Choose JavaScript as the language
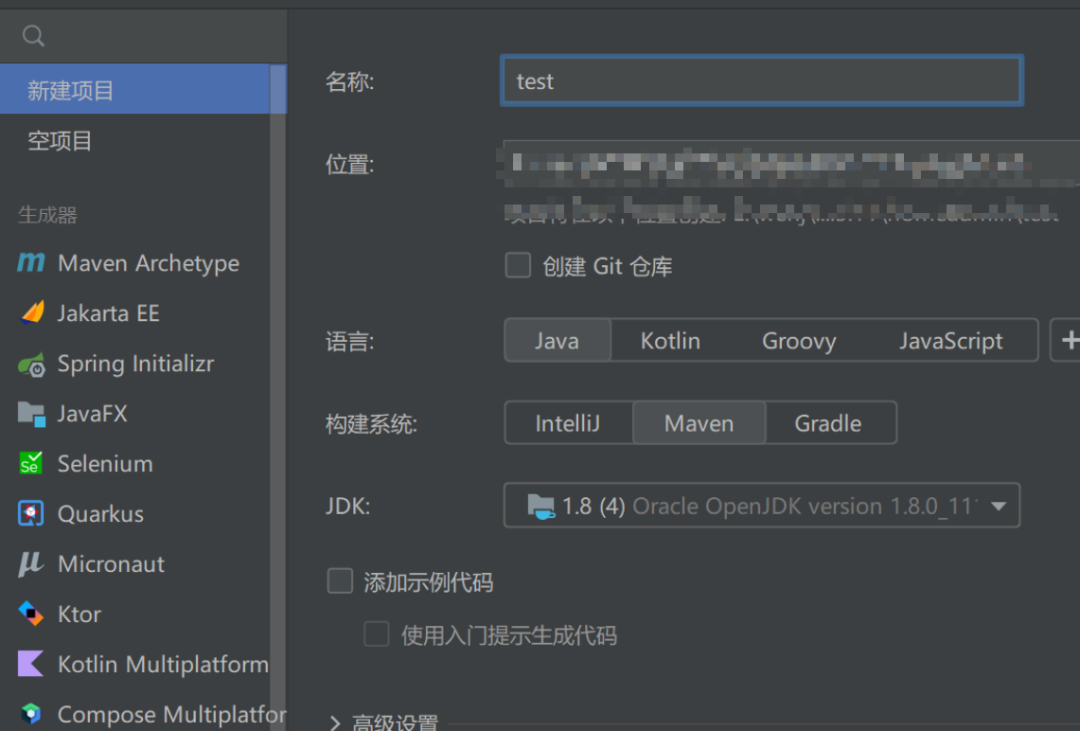Image resolution: width=1080 pixels, height=731 pixels. 951,340
